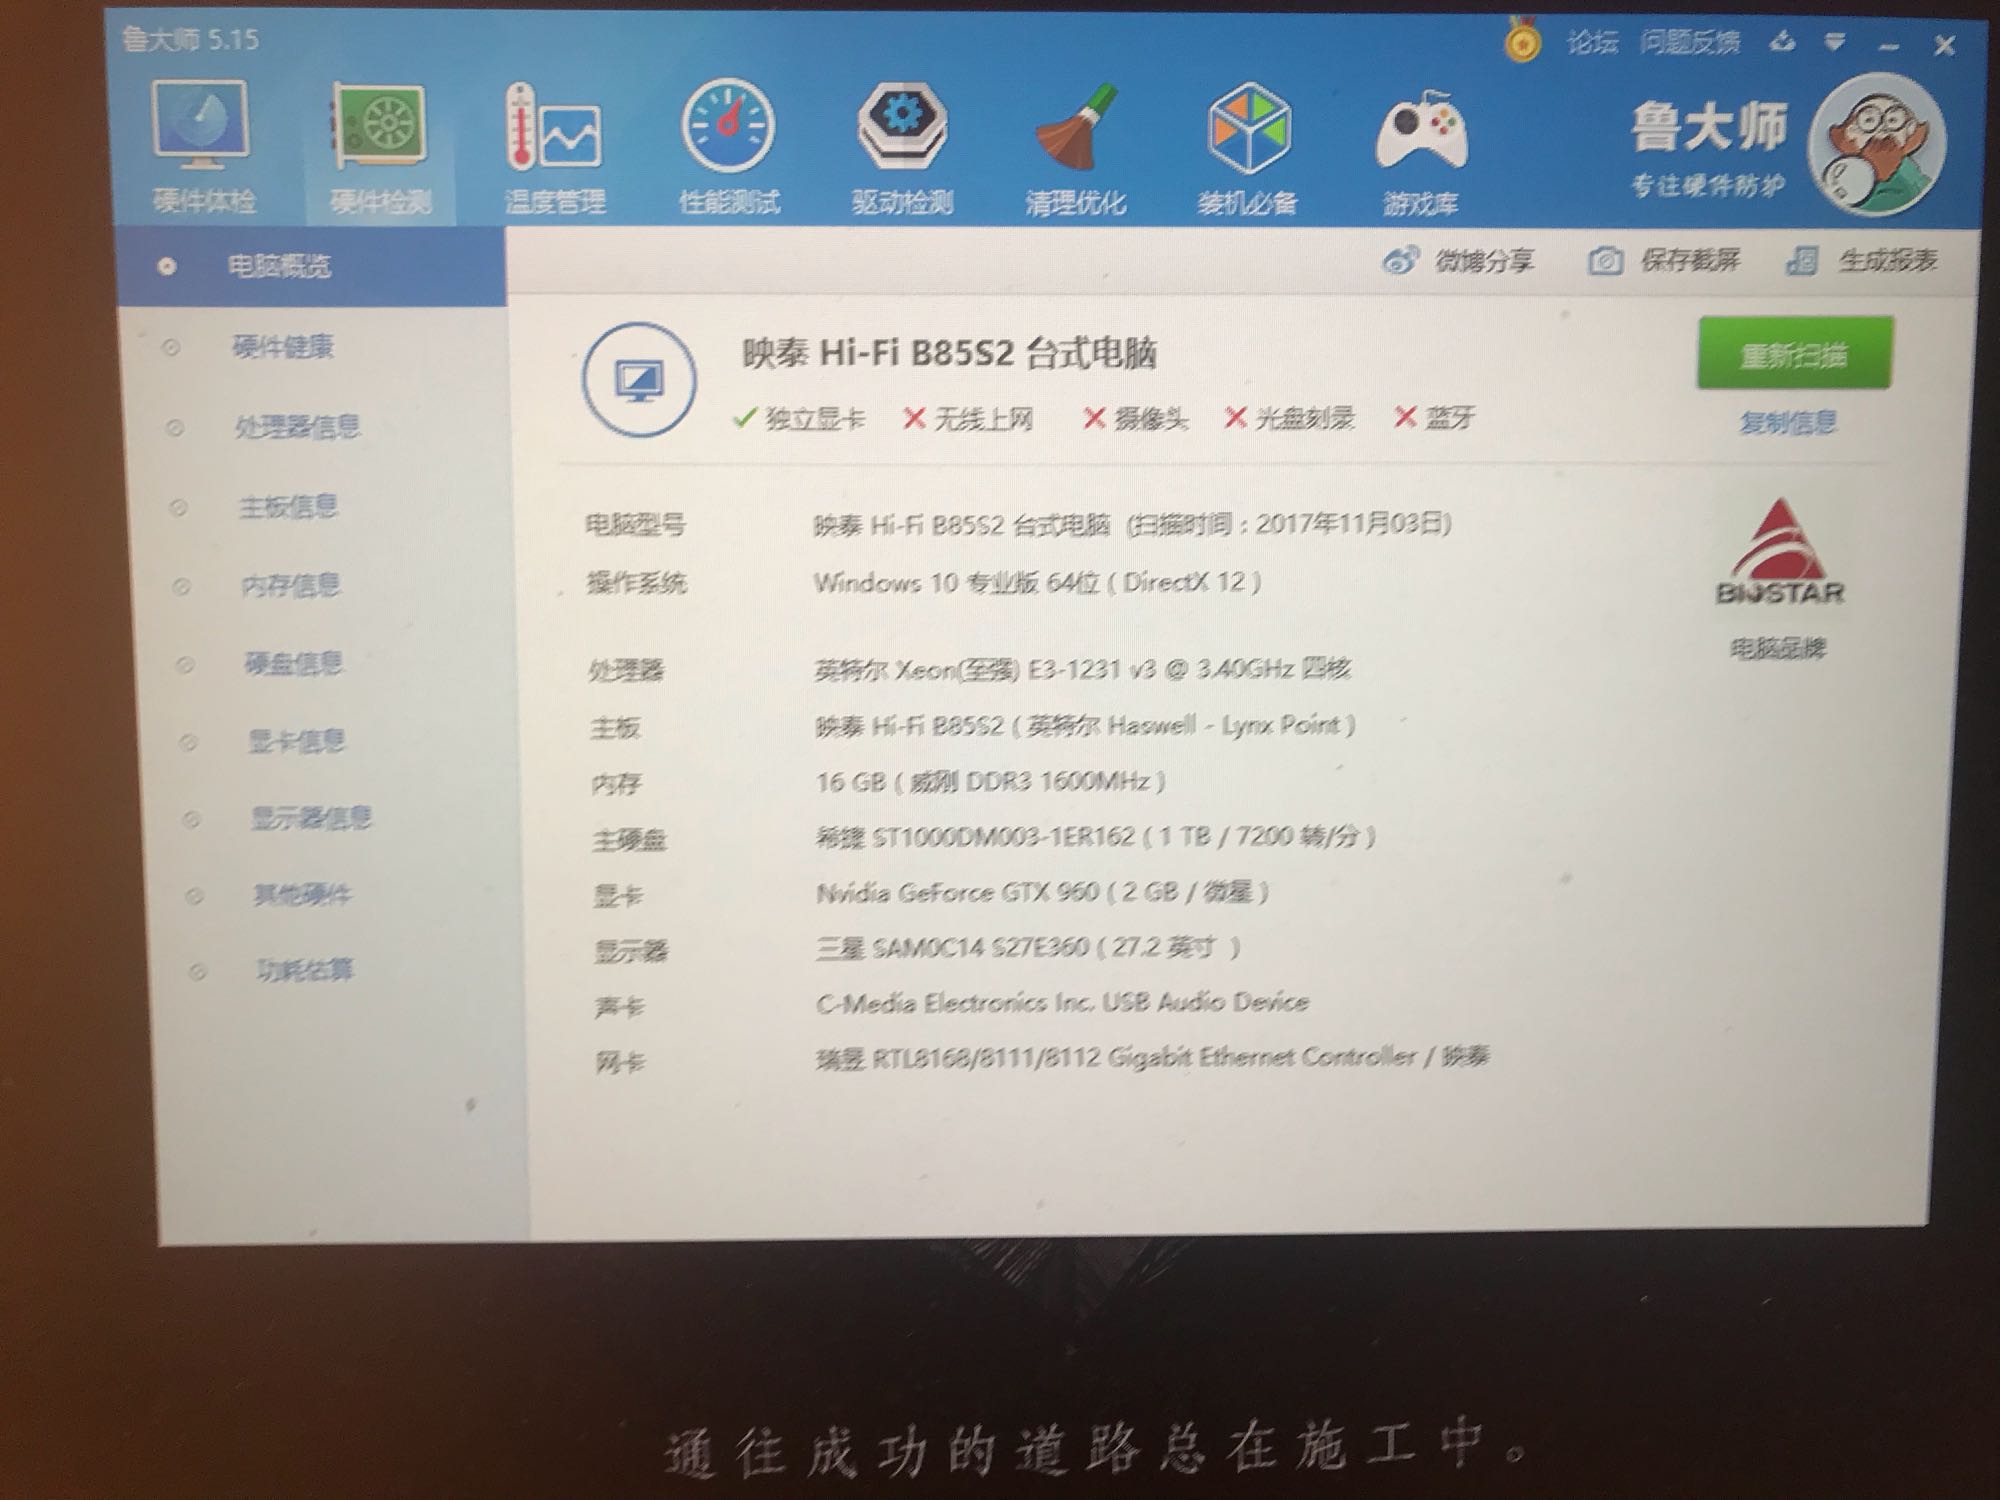Click the 独立显卡 feature indicator
The width and height of the screenshot is (2000, 1500).
(799, 418)
